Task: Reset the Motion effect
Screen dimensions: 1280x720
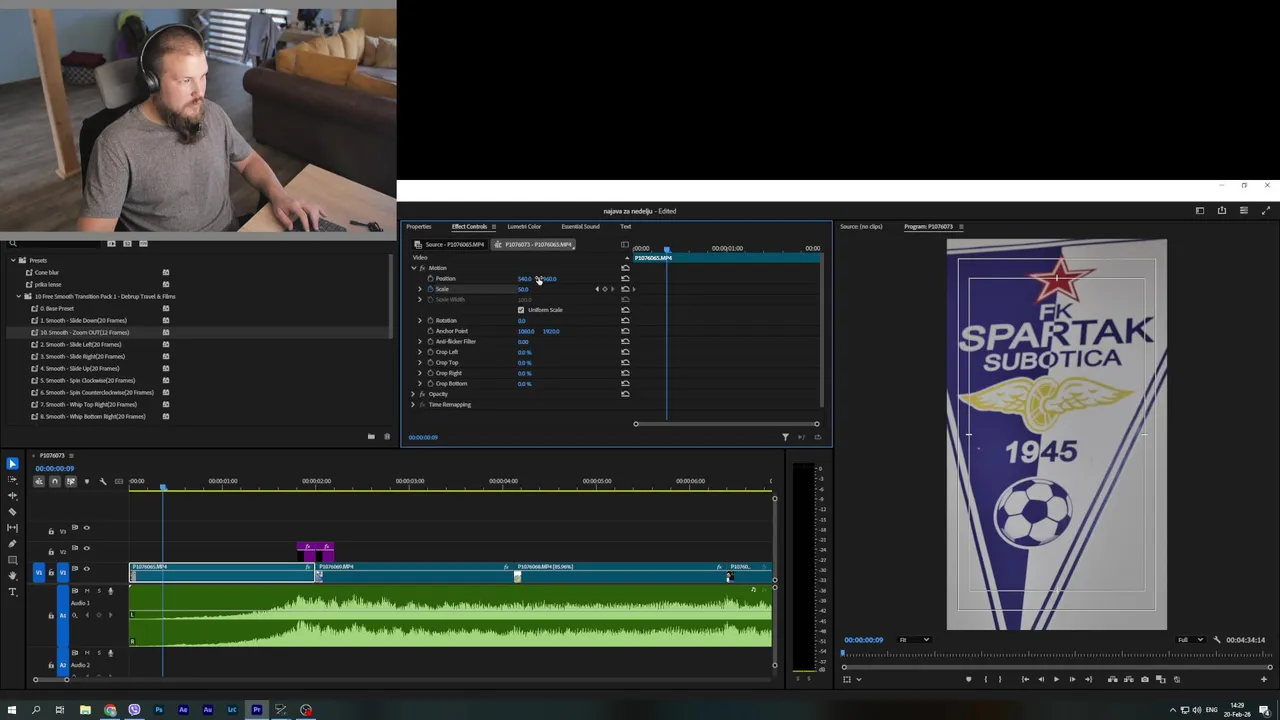Action: (x=625, y=268)
